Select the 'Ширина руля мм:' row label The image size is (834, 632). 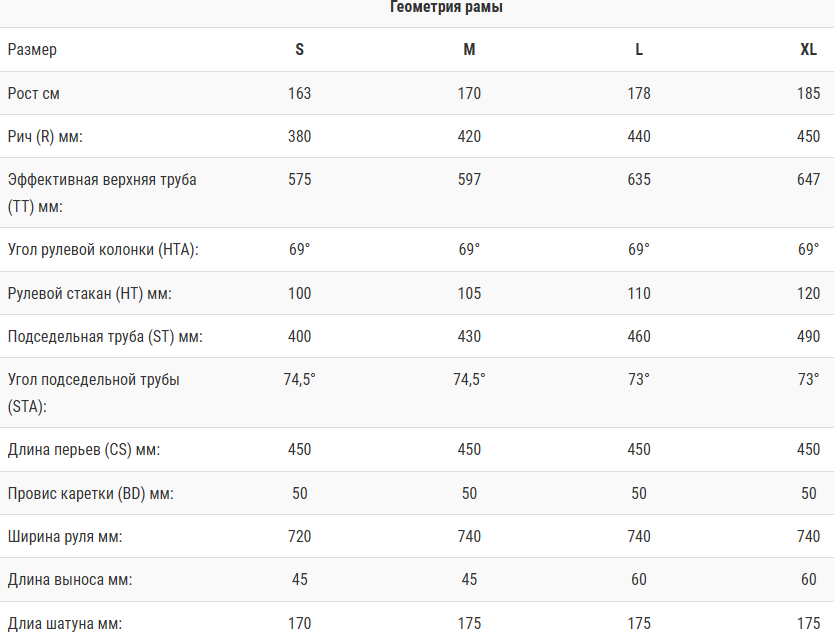pos(65,537)
